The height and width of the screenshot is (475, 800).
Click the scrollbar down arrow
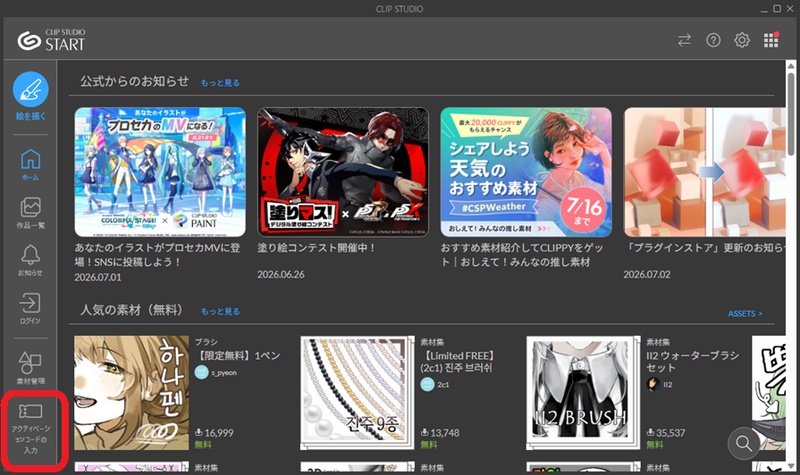tap(791, 466)
